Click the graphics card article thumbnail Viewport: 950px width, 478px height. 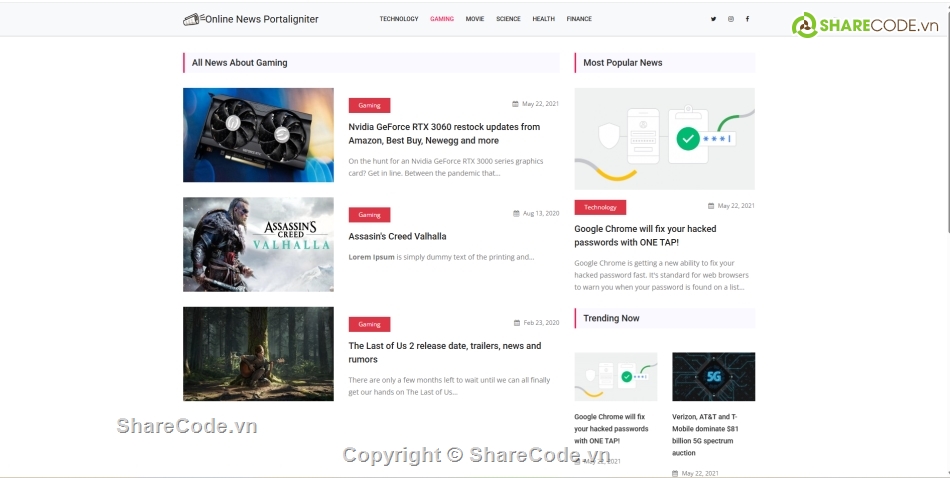pyautogui.click(x=258, y=134)
